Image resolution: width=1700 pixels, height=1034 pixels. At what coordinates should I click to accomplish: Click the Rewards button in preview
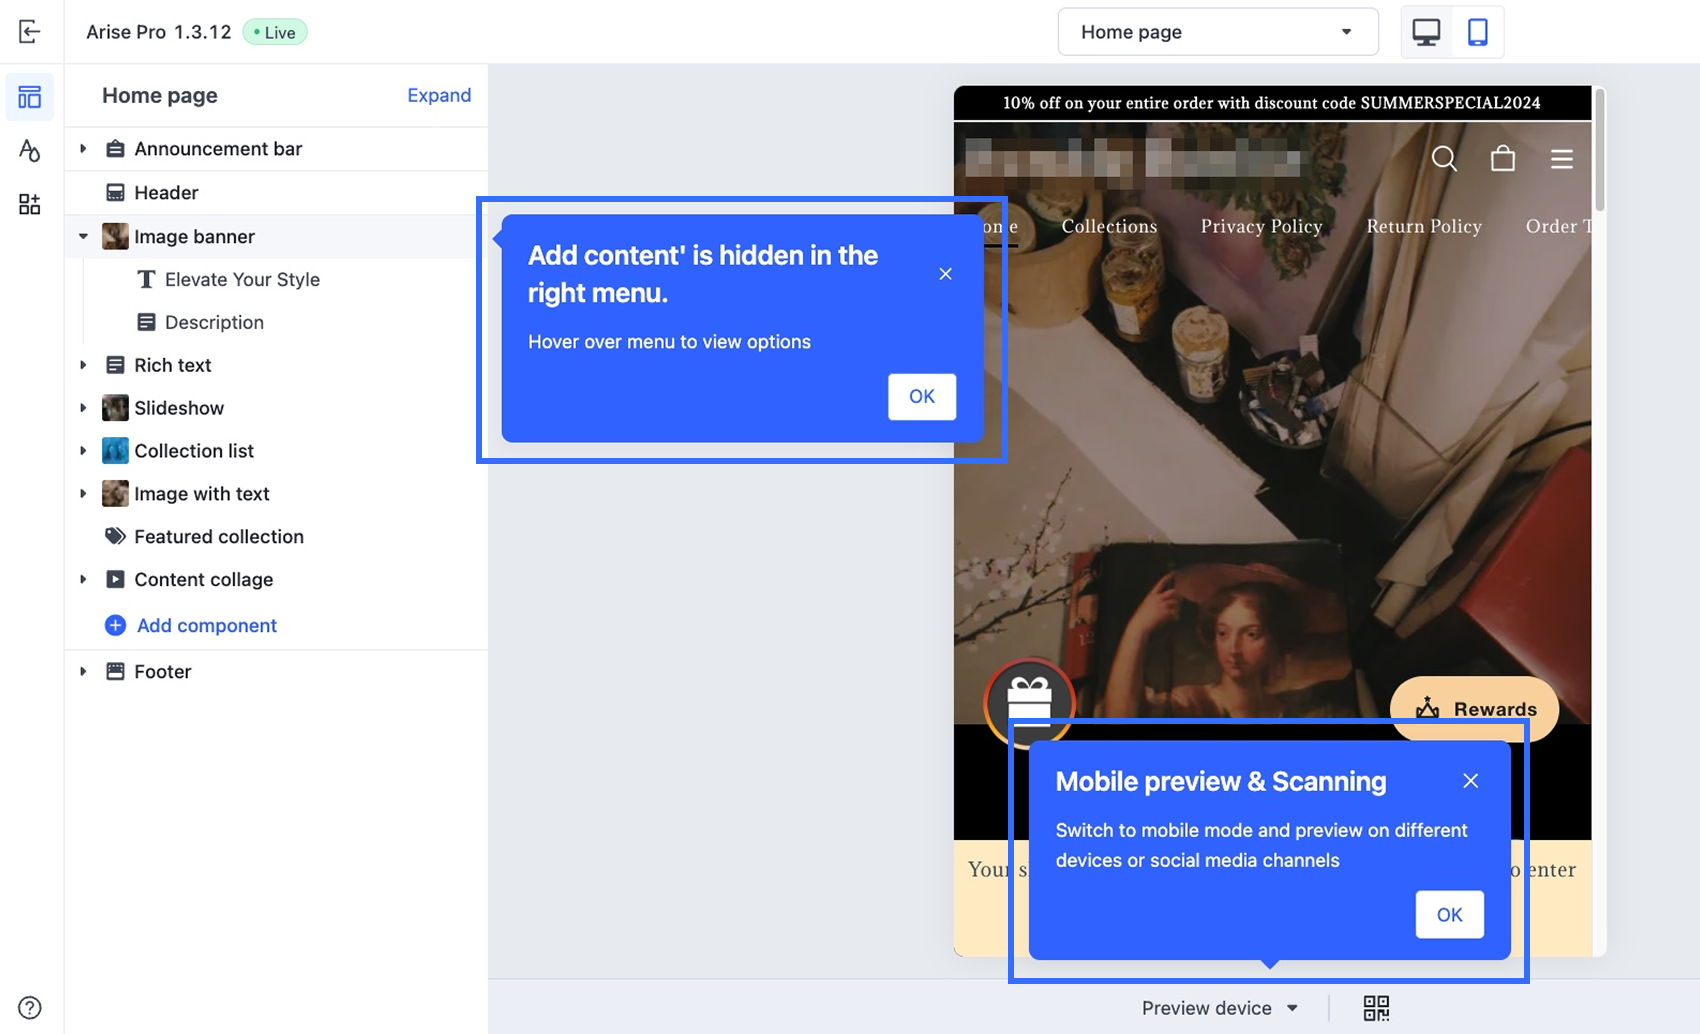[x=1474, y=709]
